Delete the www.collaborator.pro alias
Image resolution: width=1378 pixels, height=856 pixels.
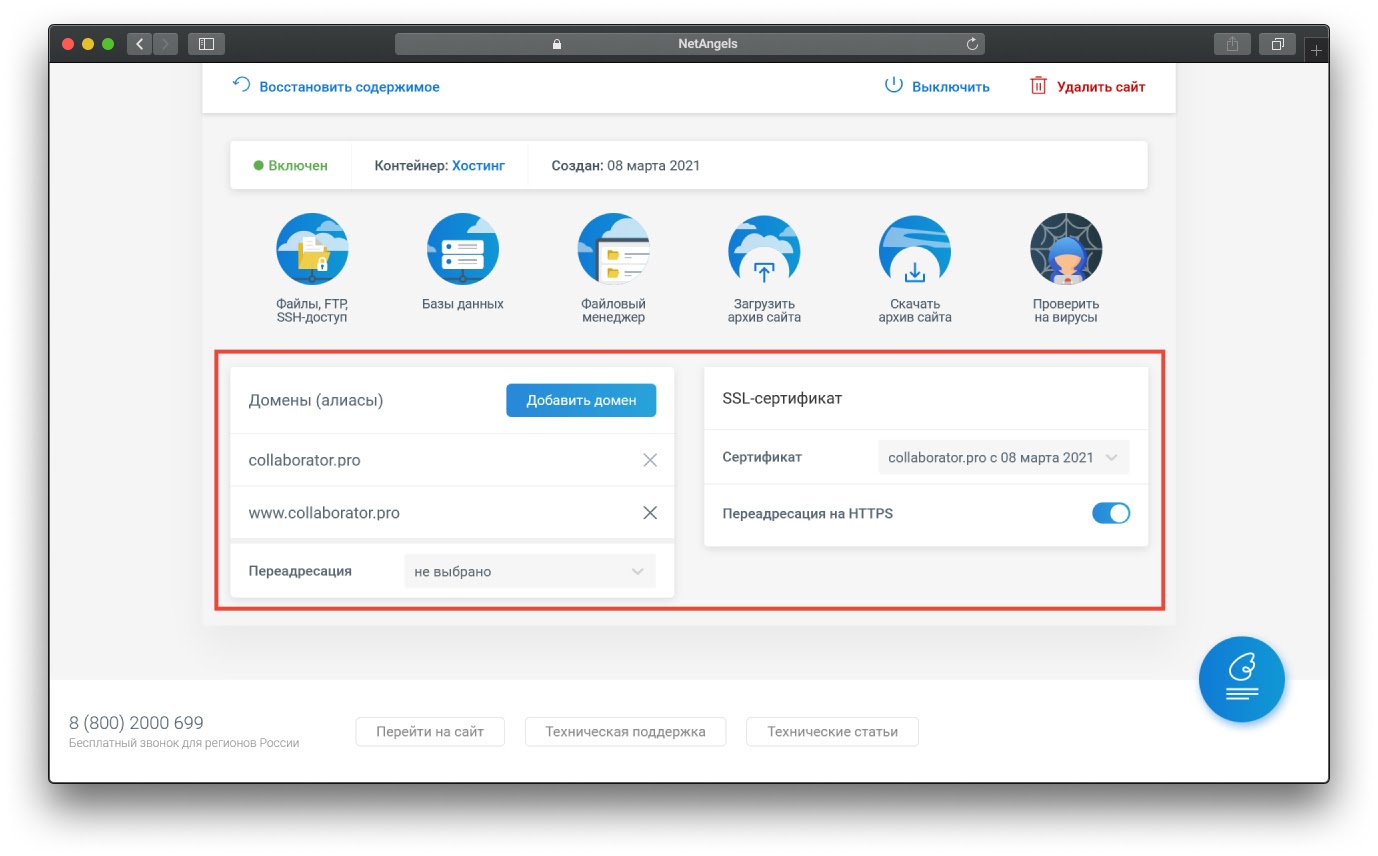[650, 513]
